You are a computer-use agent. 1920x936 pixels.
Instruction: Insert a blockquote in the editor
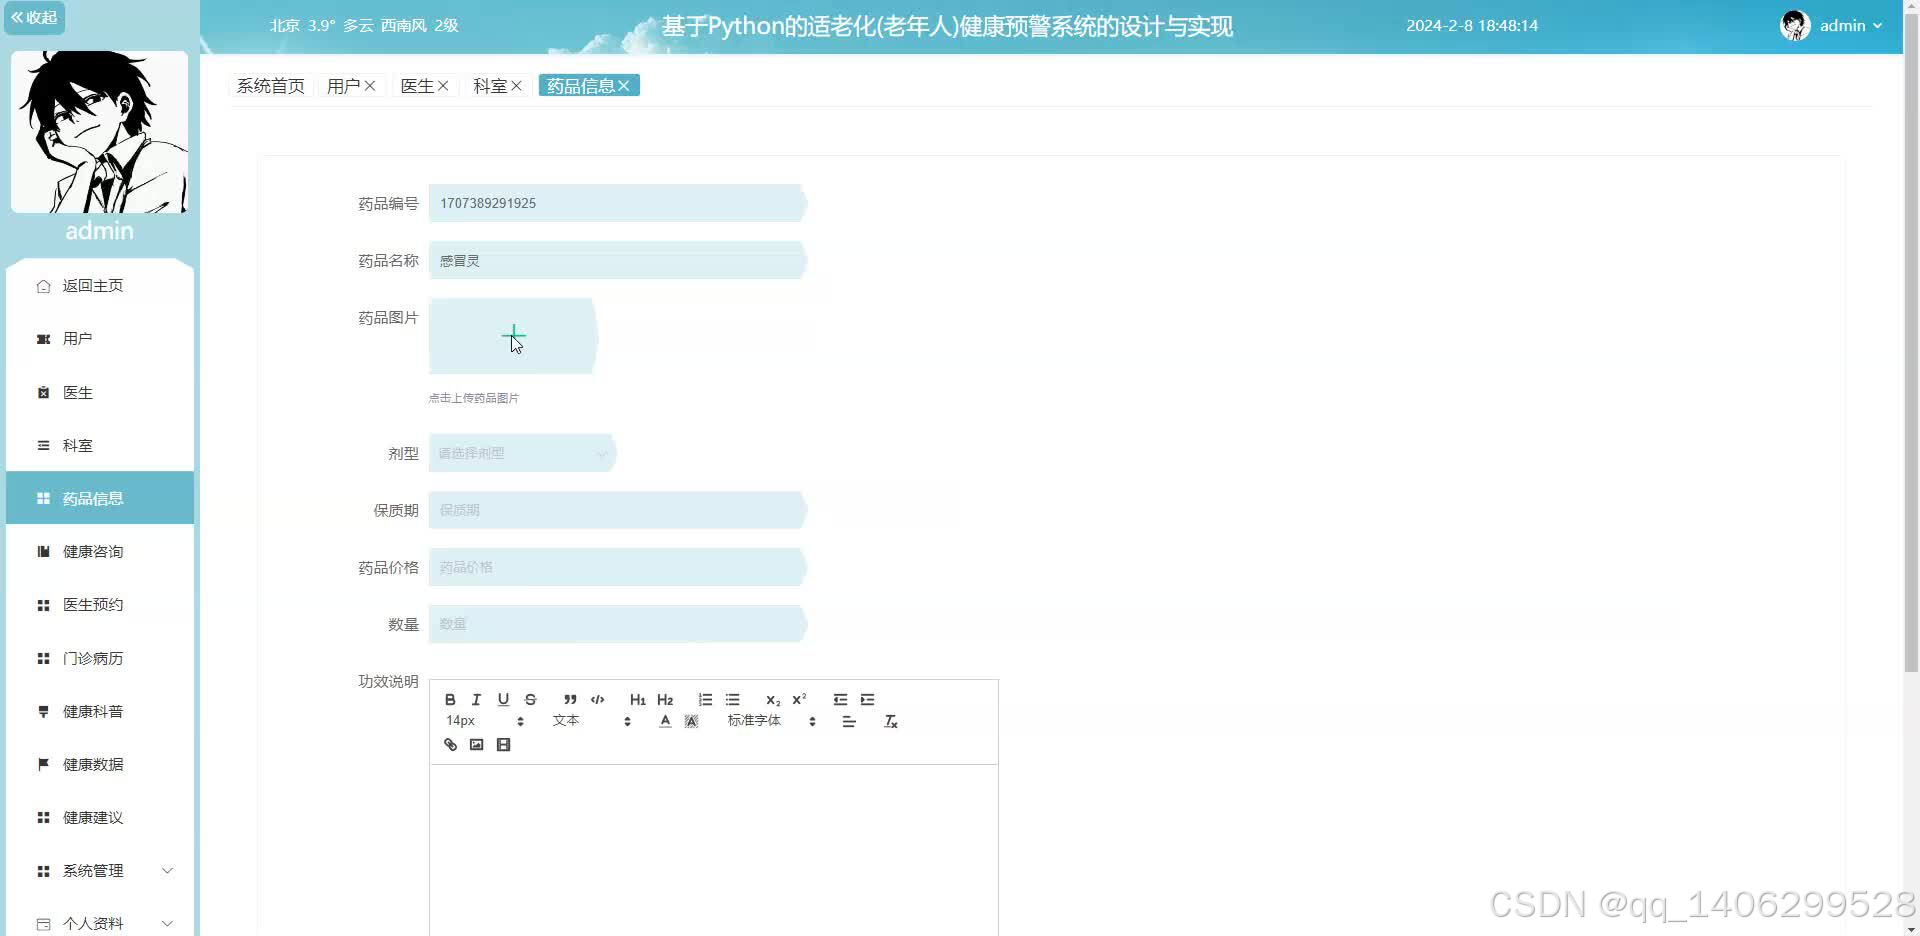pyautogui.click(x=570, y=700)
